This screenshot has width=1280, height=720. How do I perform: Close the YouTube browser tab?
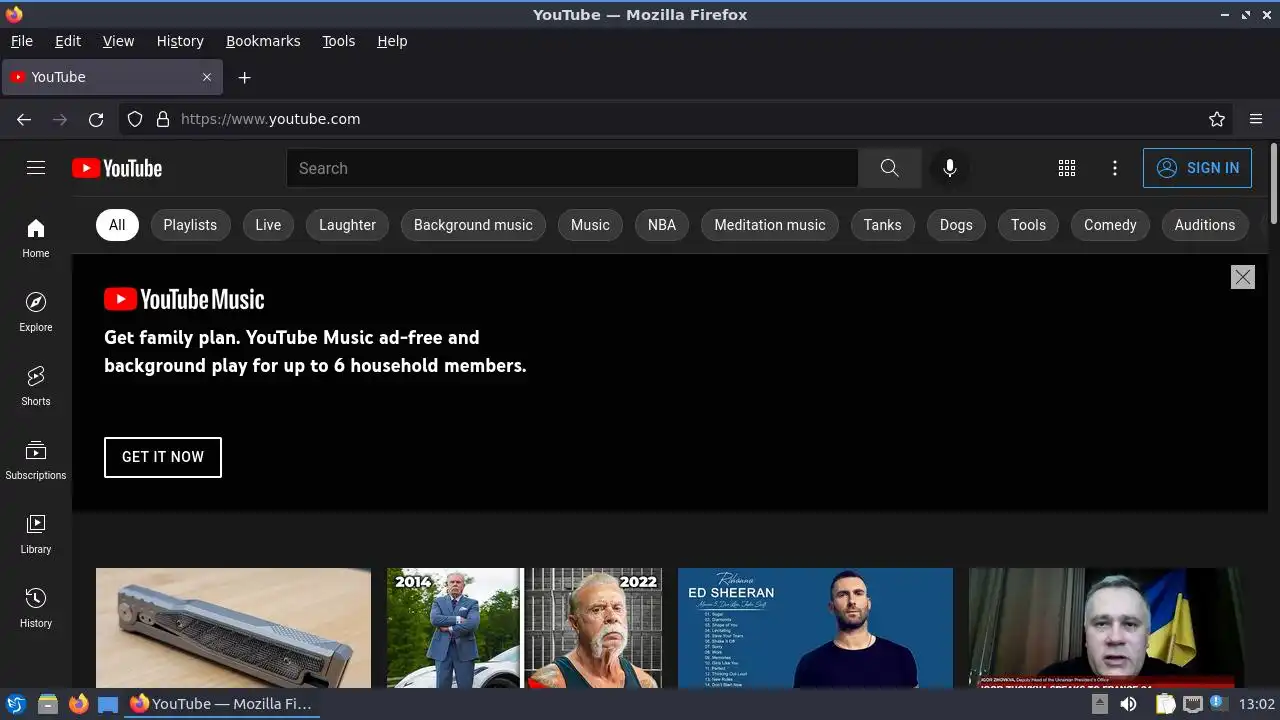pyautogui.click(x=207, y=77)
